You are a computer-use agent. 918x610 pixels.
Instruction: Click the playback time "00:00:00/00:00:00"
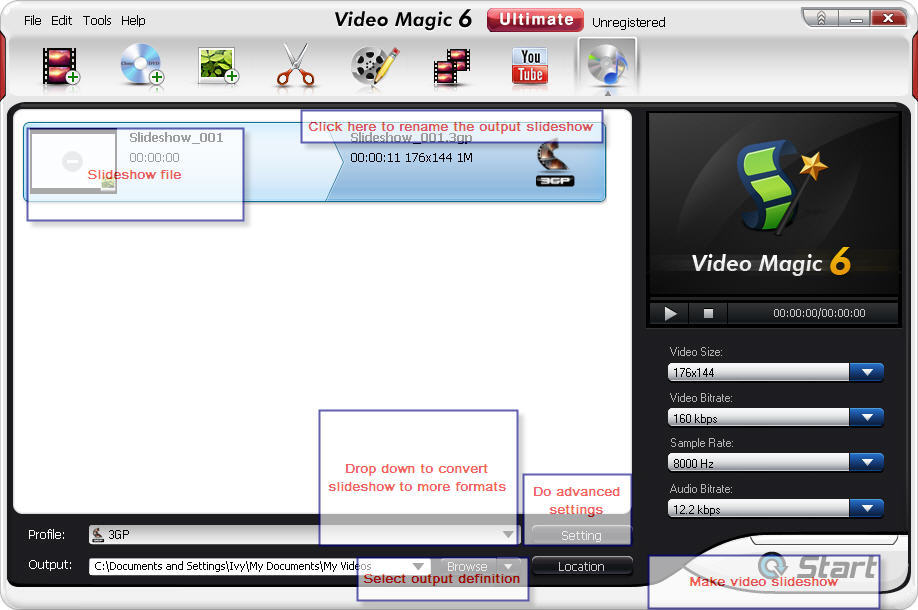coord(819,313)
